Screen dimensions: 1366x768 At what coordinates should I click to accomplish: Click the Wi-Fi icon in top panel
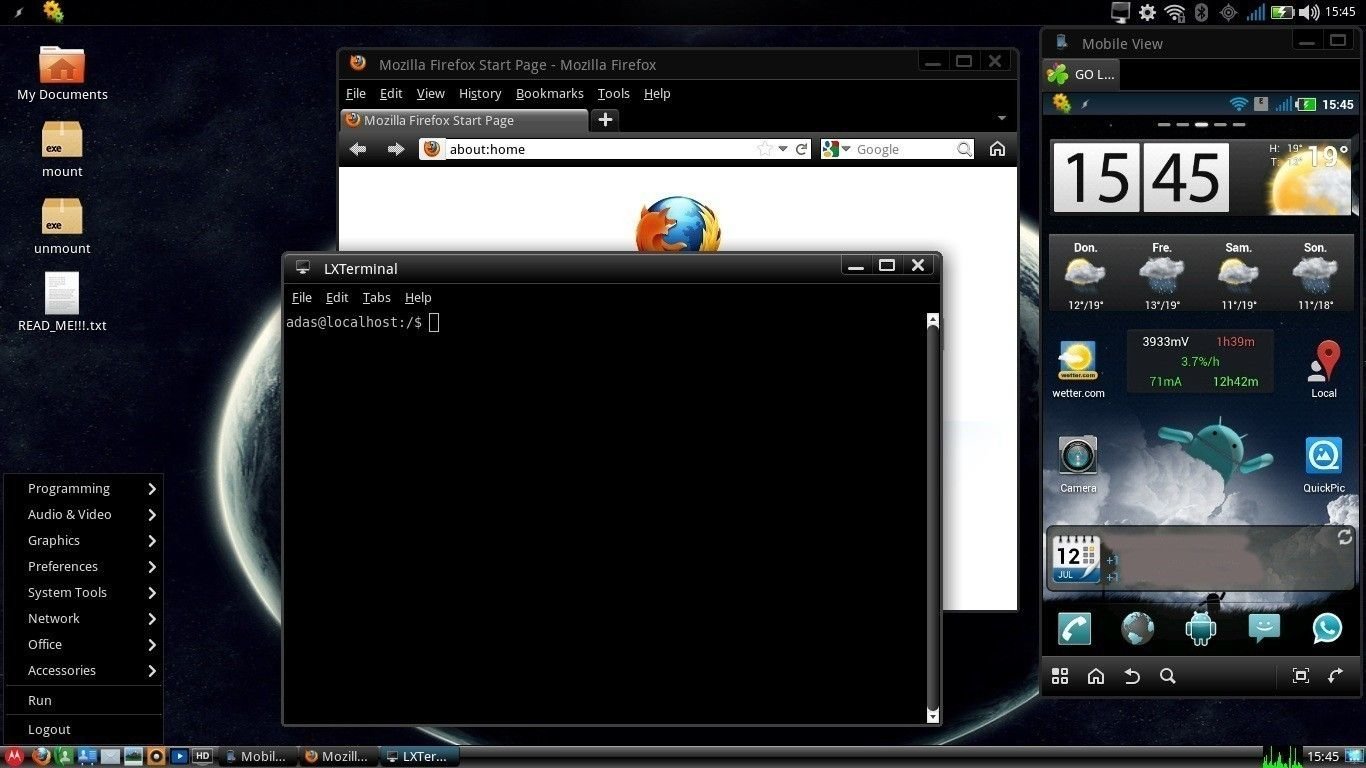[x=1175, y=12]
